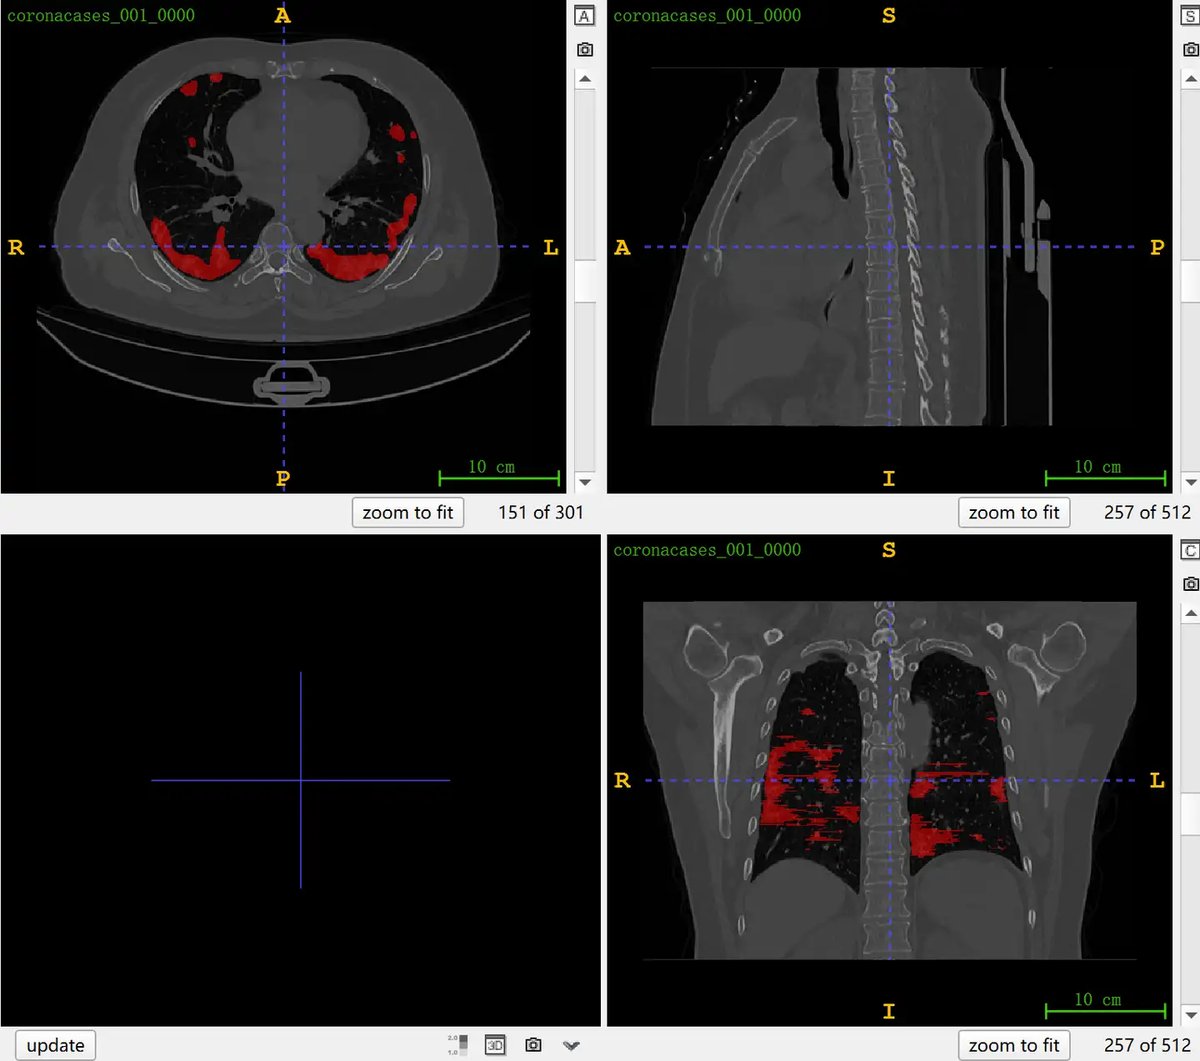Expand the axial view with the A icon
This screenshot has height=1061, width=1200.
[x=585, y=16]
